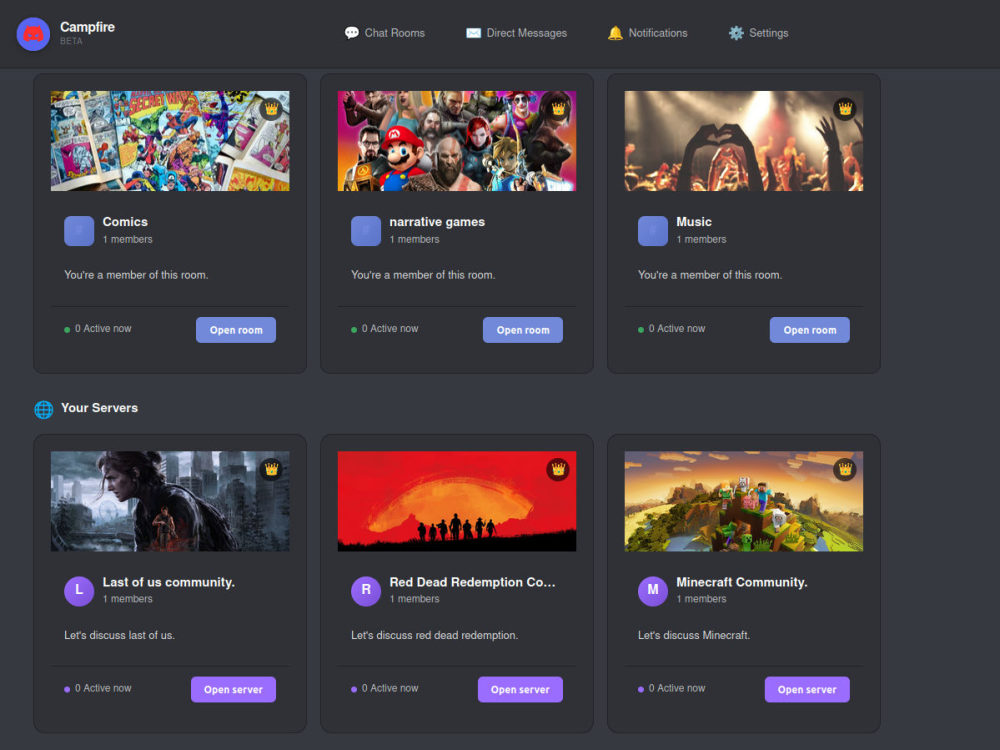Open room for Comics
Viewport: 1000px width, 750px height.
pos(236,330)
